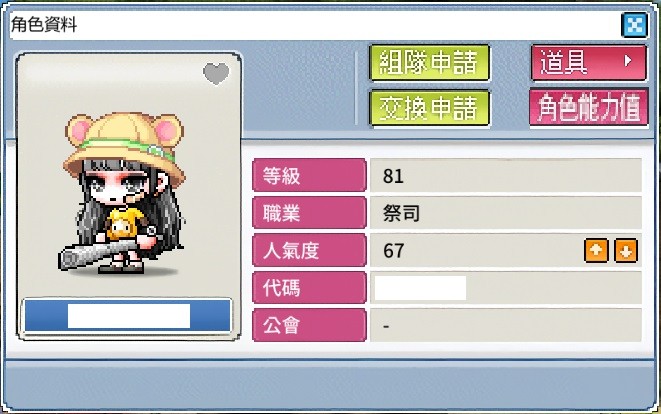This screenshot has height=414, width=661.
Task: Click the 組隊申請 party request button
Action: coord(429,62)
